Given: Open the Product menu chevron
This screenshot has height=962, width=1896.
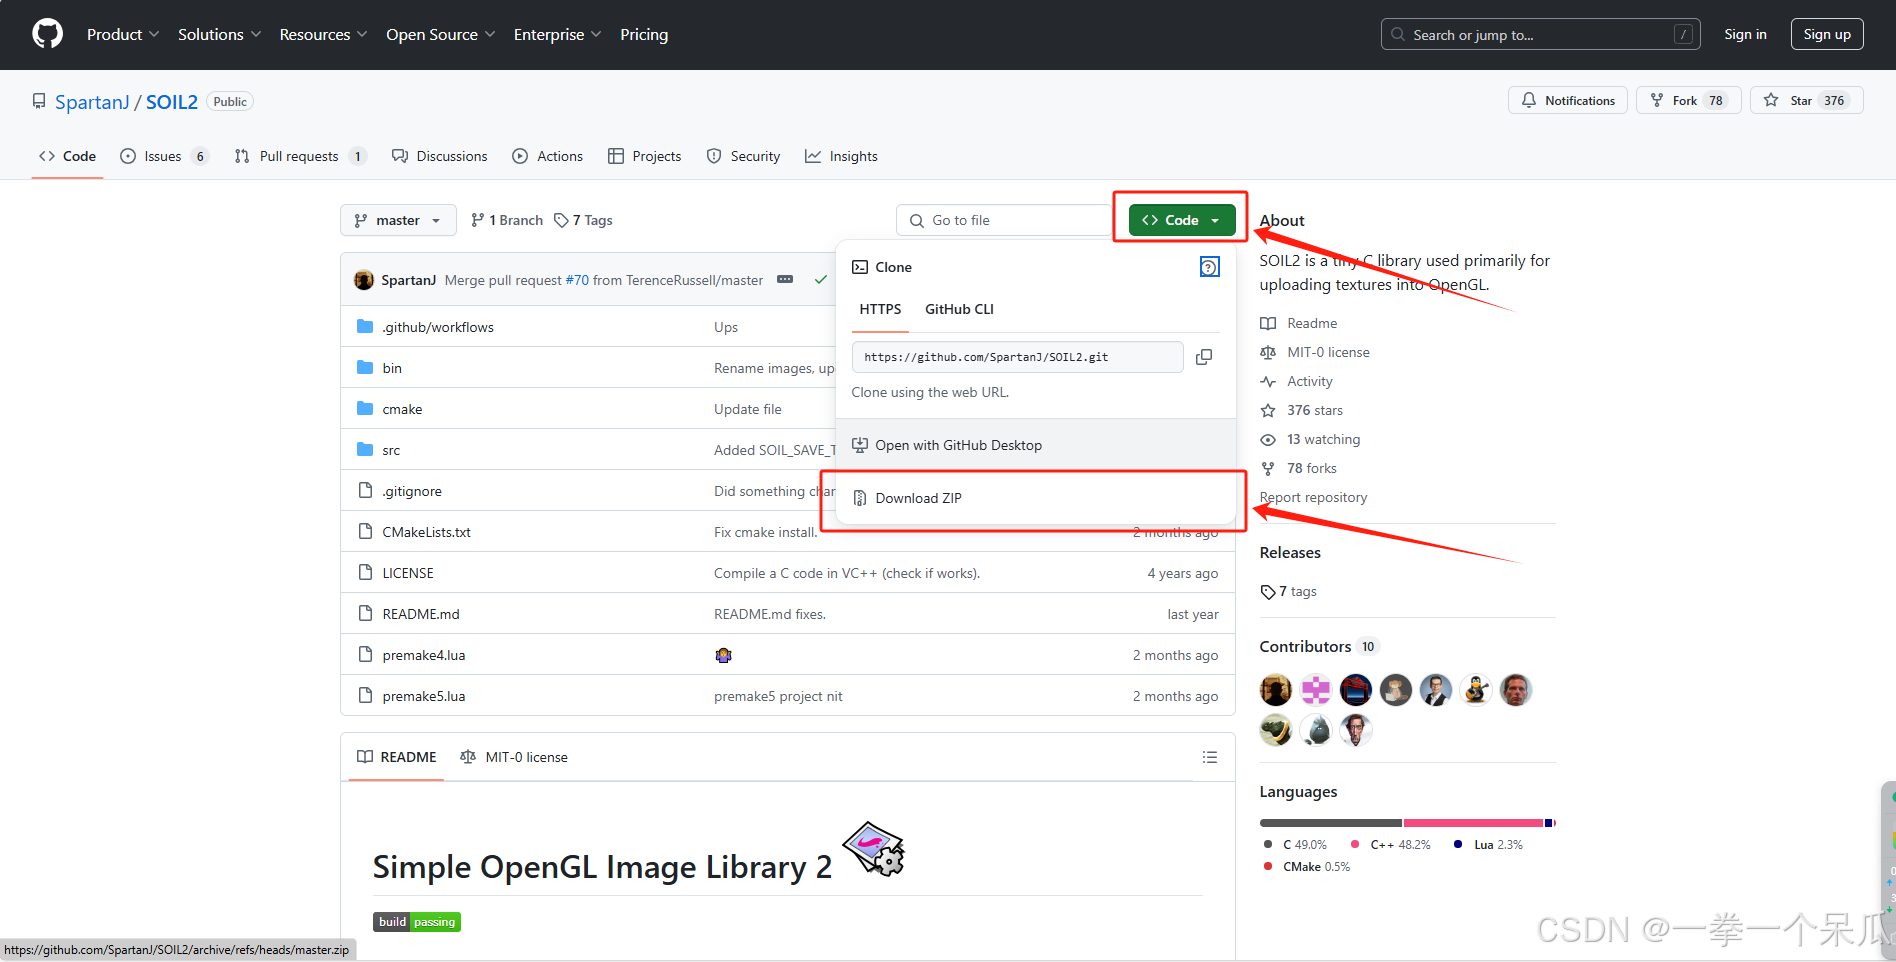Looking at the screenshot, I should coord(156,33).
